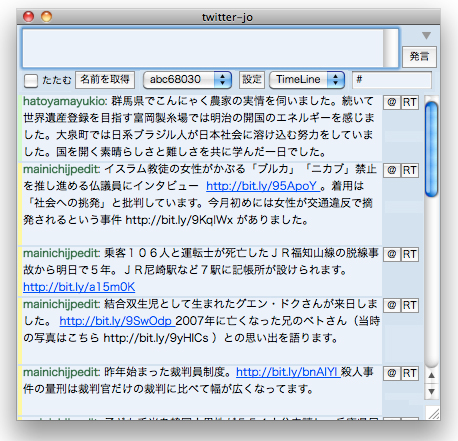The height and width of the screenshot is (441, 458).
Task: Open the abc68030 account dropdown
Action: click(187, 80)
